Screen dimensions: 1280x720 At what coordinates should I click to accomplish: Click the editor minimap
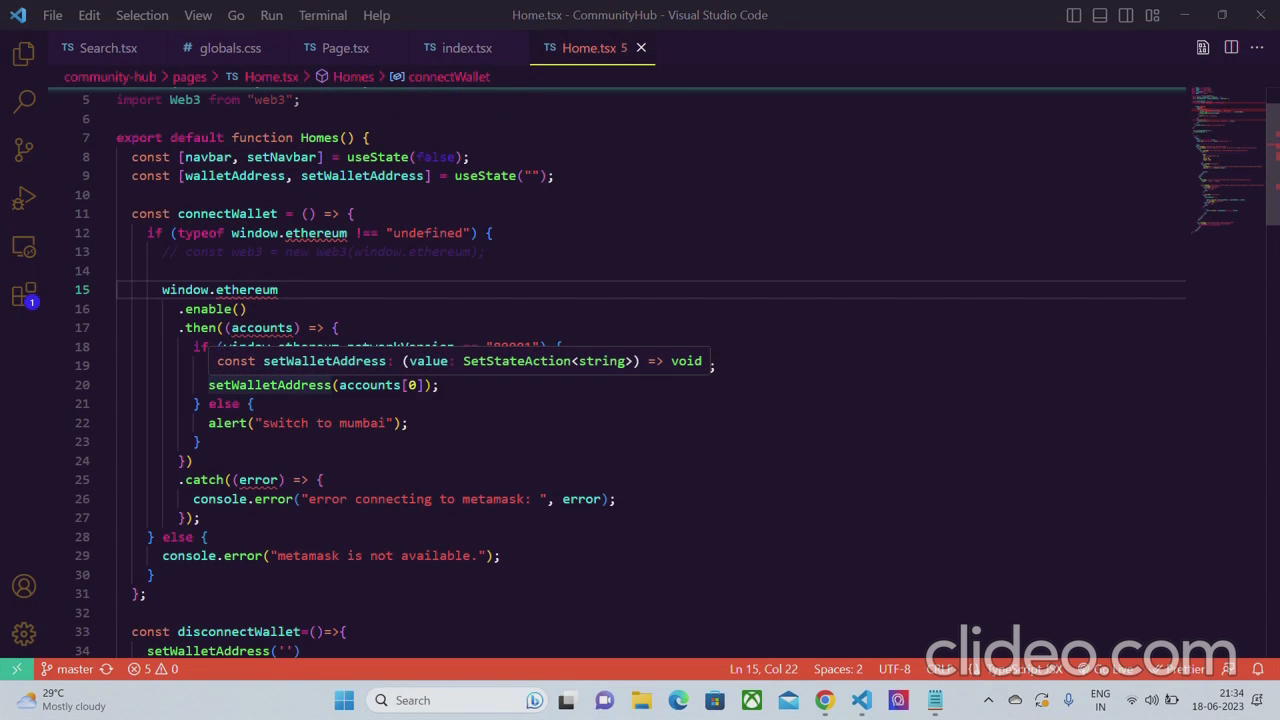1226,160
